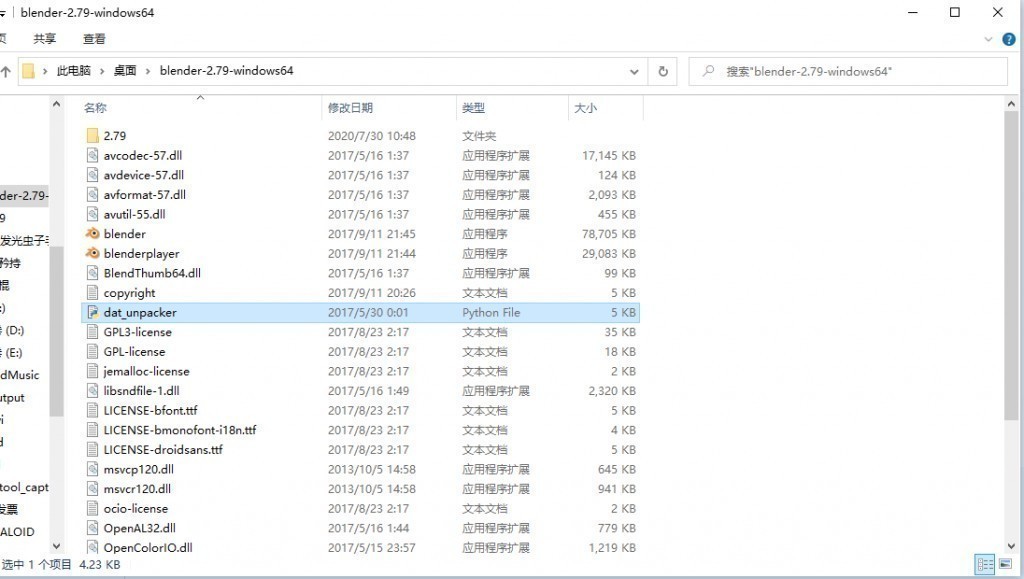Screen dimensions: 1024x579
Task: Sort by 类型 column header
Action: point(473,108)
